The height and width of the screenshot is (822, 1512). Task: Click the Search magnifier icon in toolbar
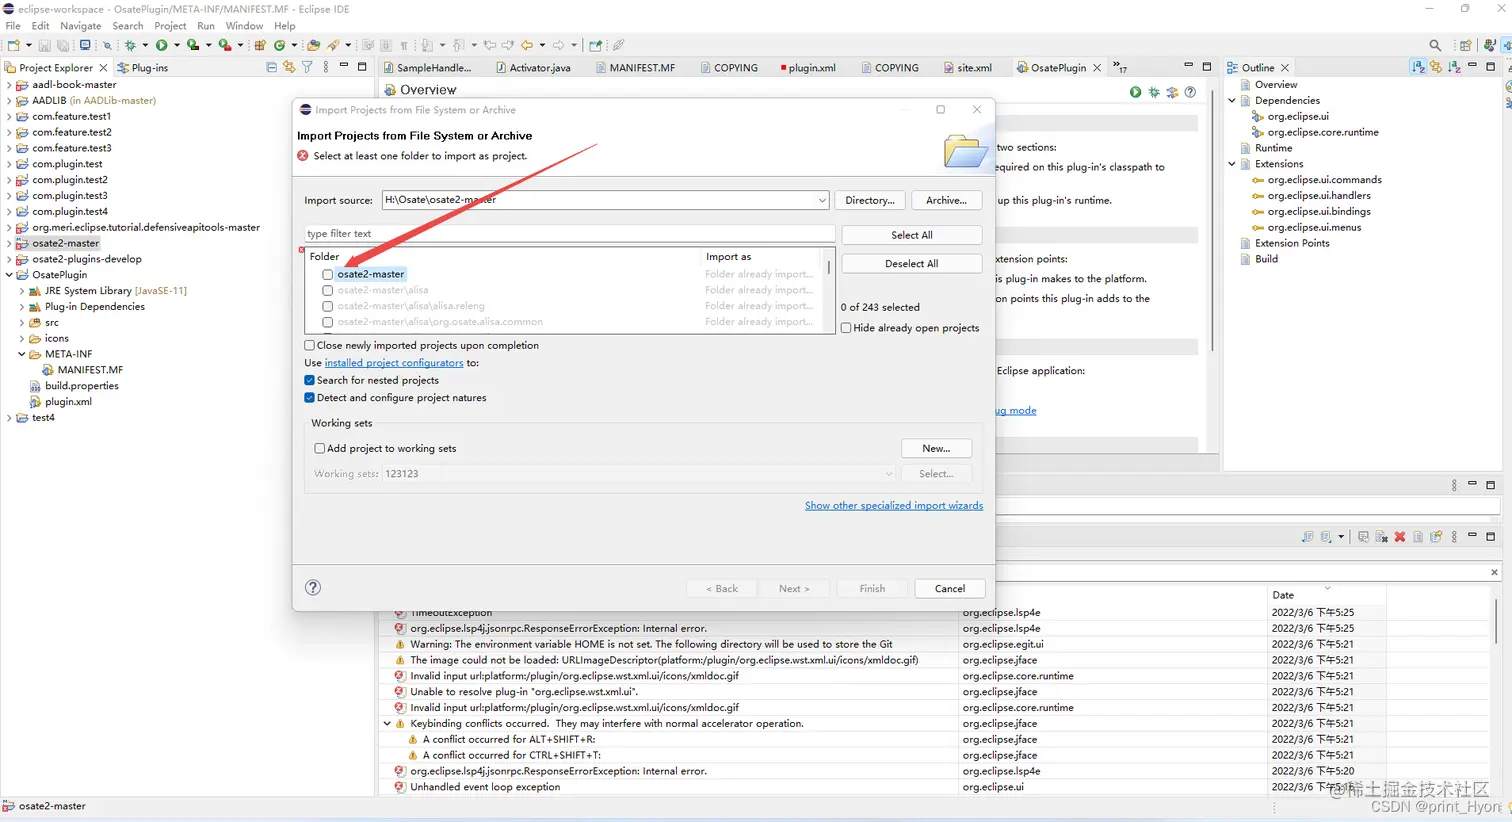point(1435,45)
